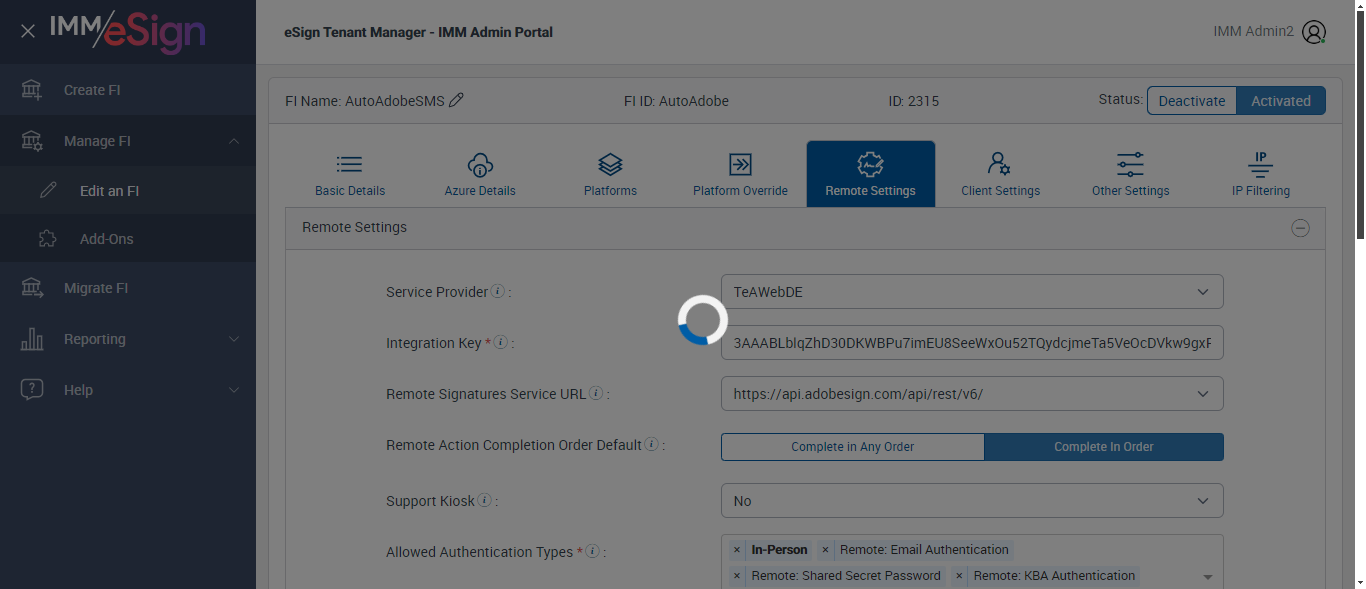This screenshot has width=1366, height=589.
Task: Click the IMM eSign logo
Action: coord(128,31)
